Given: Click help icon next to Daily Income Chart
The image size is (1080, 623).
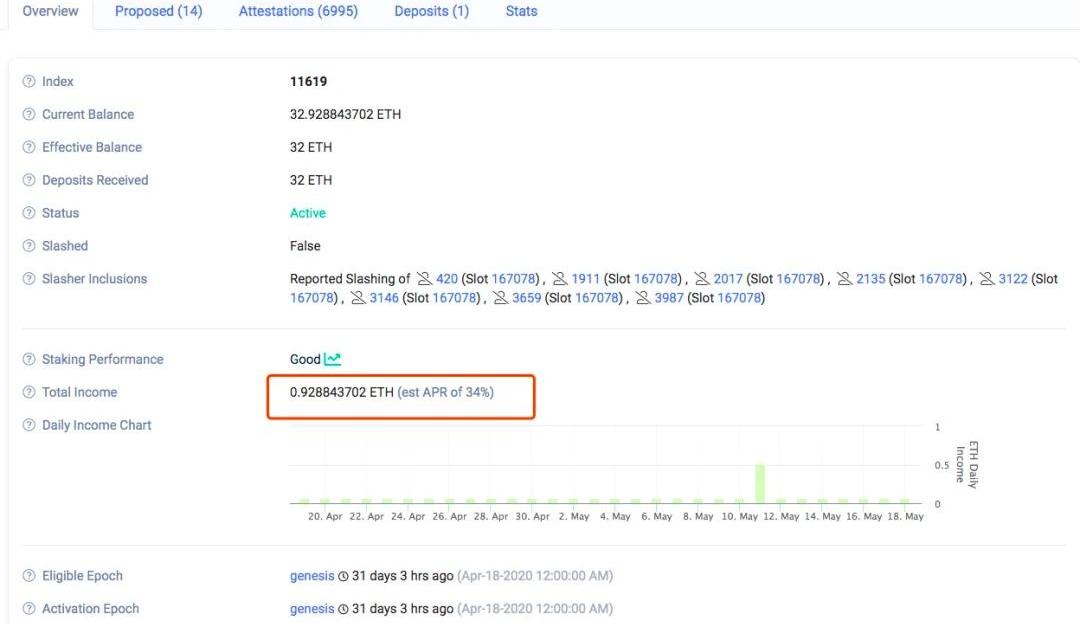Looking at the screenshot, I should [x=29, y=425].
